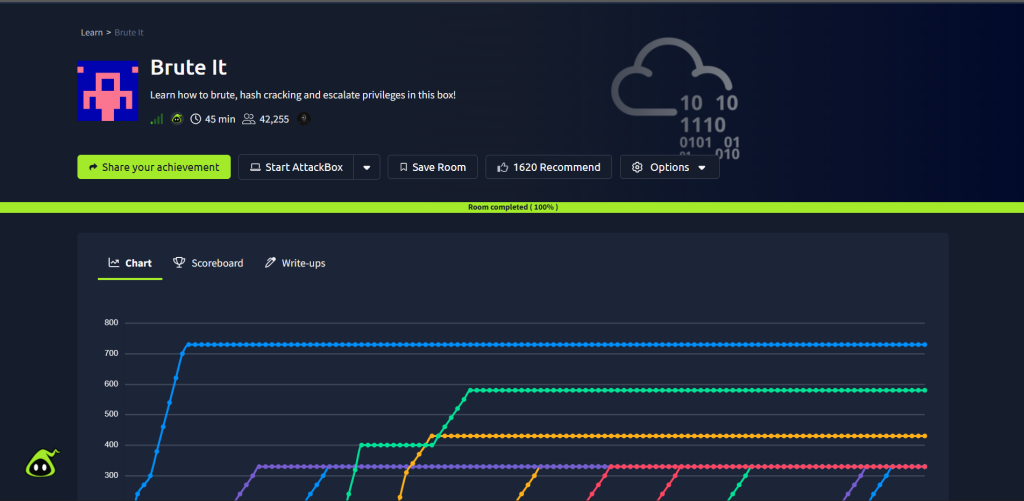Click the gear icon on the Options button

click(x=637, y=167)
